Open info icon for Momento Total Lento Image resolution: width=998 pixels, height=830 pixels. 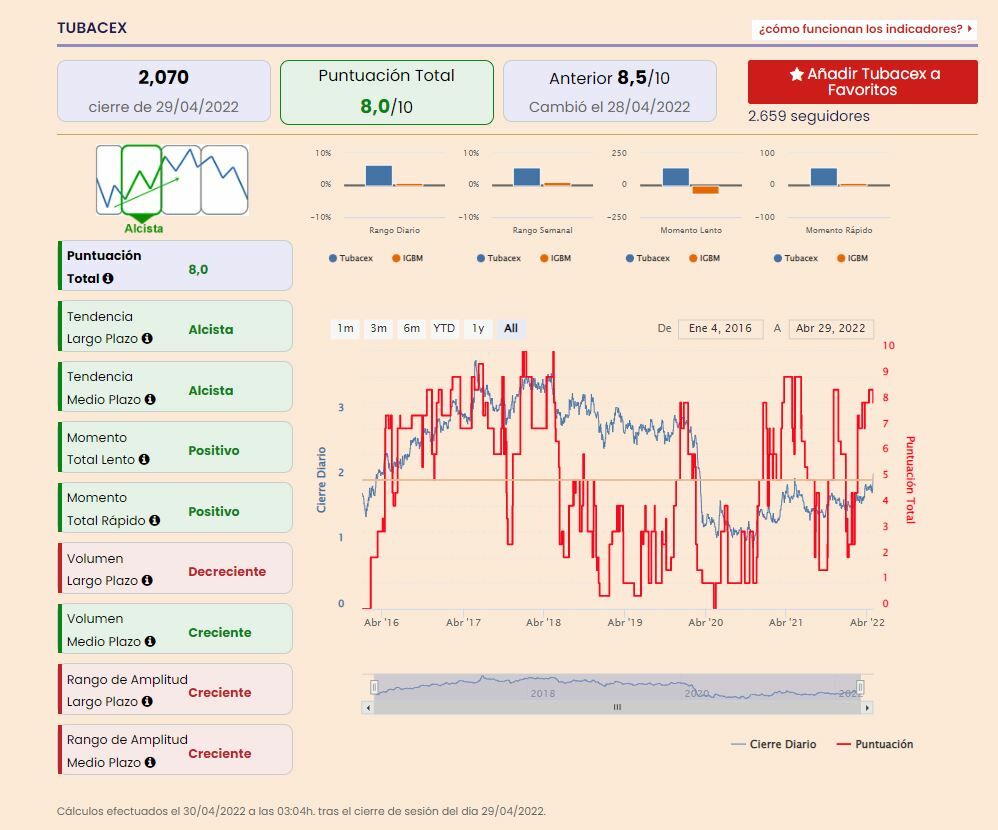click(144, 459)
